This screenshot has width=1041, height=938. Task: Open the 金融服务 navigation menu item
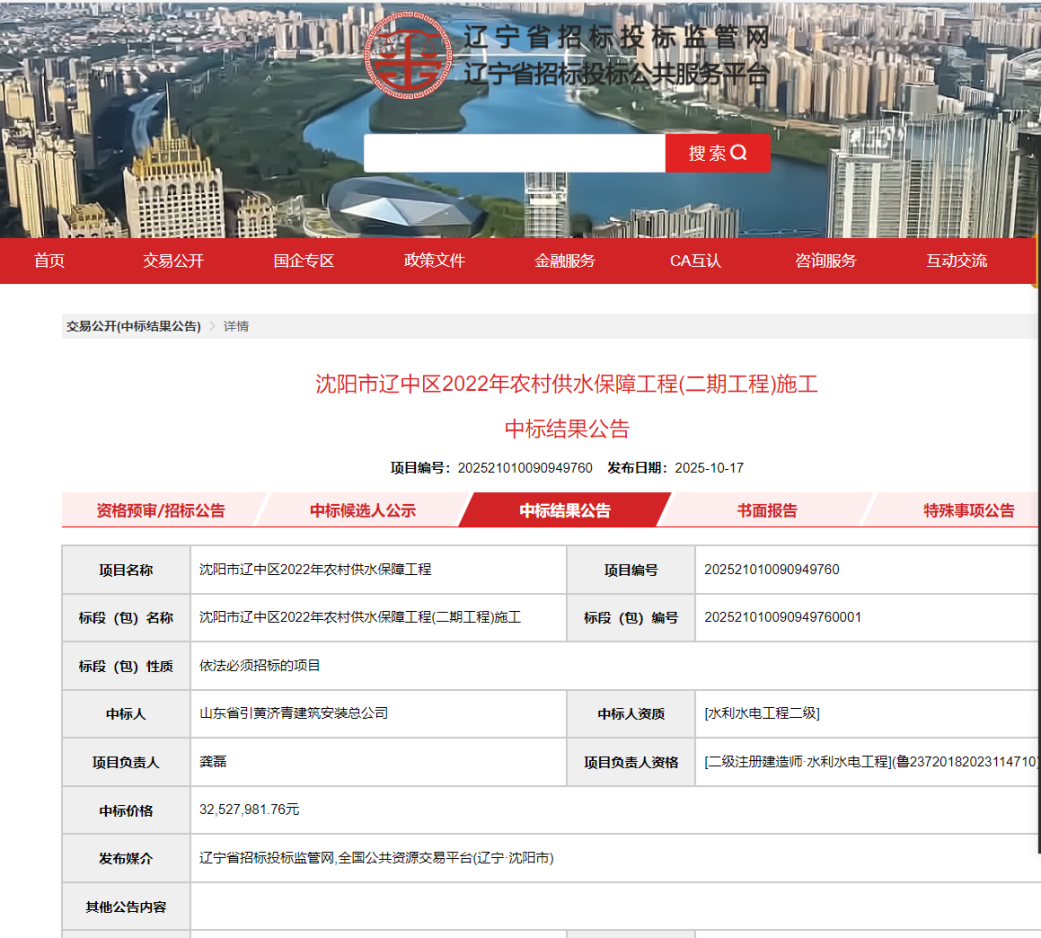[x=564, y=260]
